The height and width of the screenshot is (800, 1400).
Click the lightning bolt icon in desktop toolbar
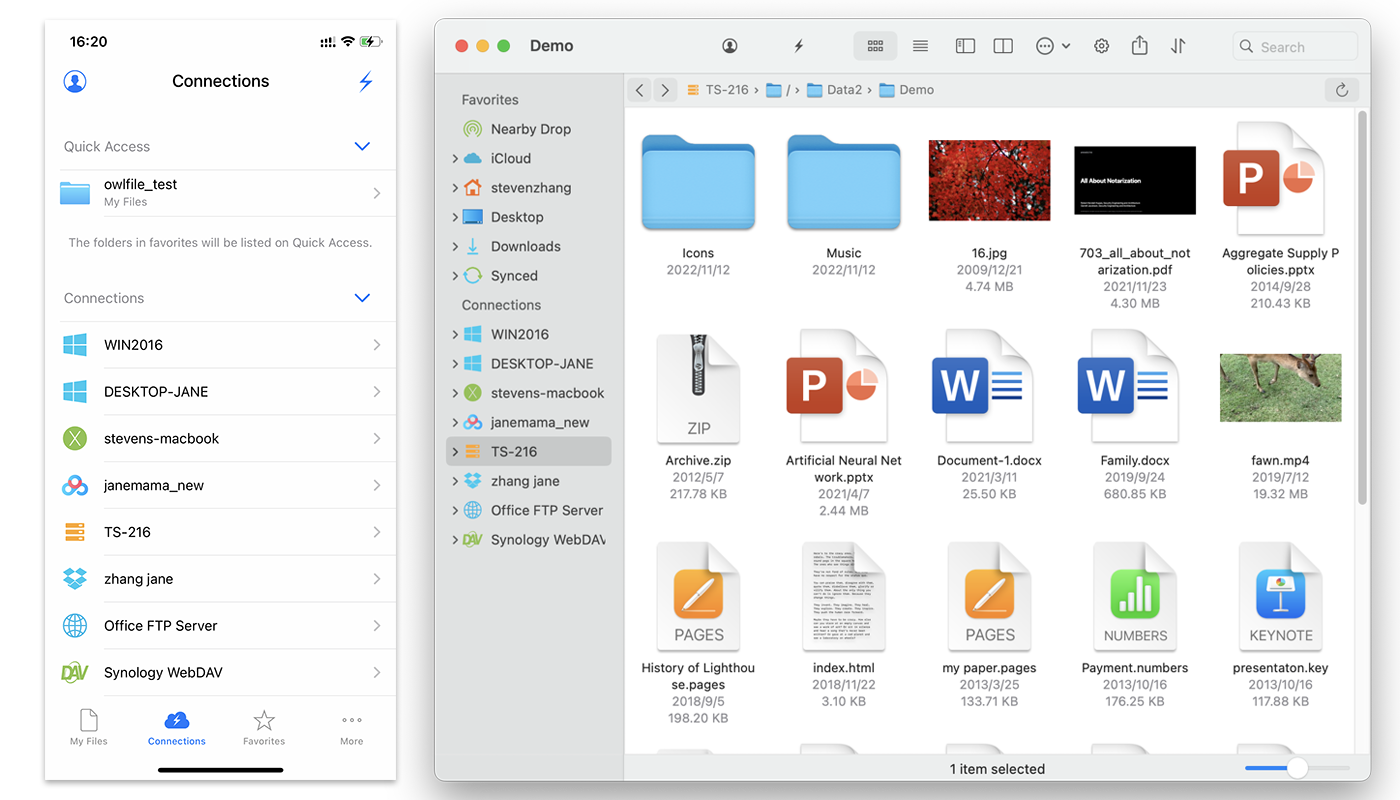pyautogui.click(x=798, y=46)
